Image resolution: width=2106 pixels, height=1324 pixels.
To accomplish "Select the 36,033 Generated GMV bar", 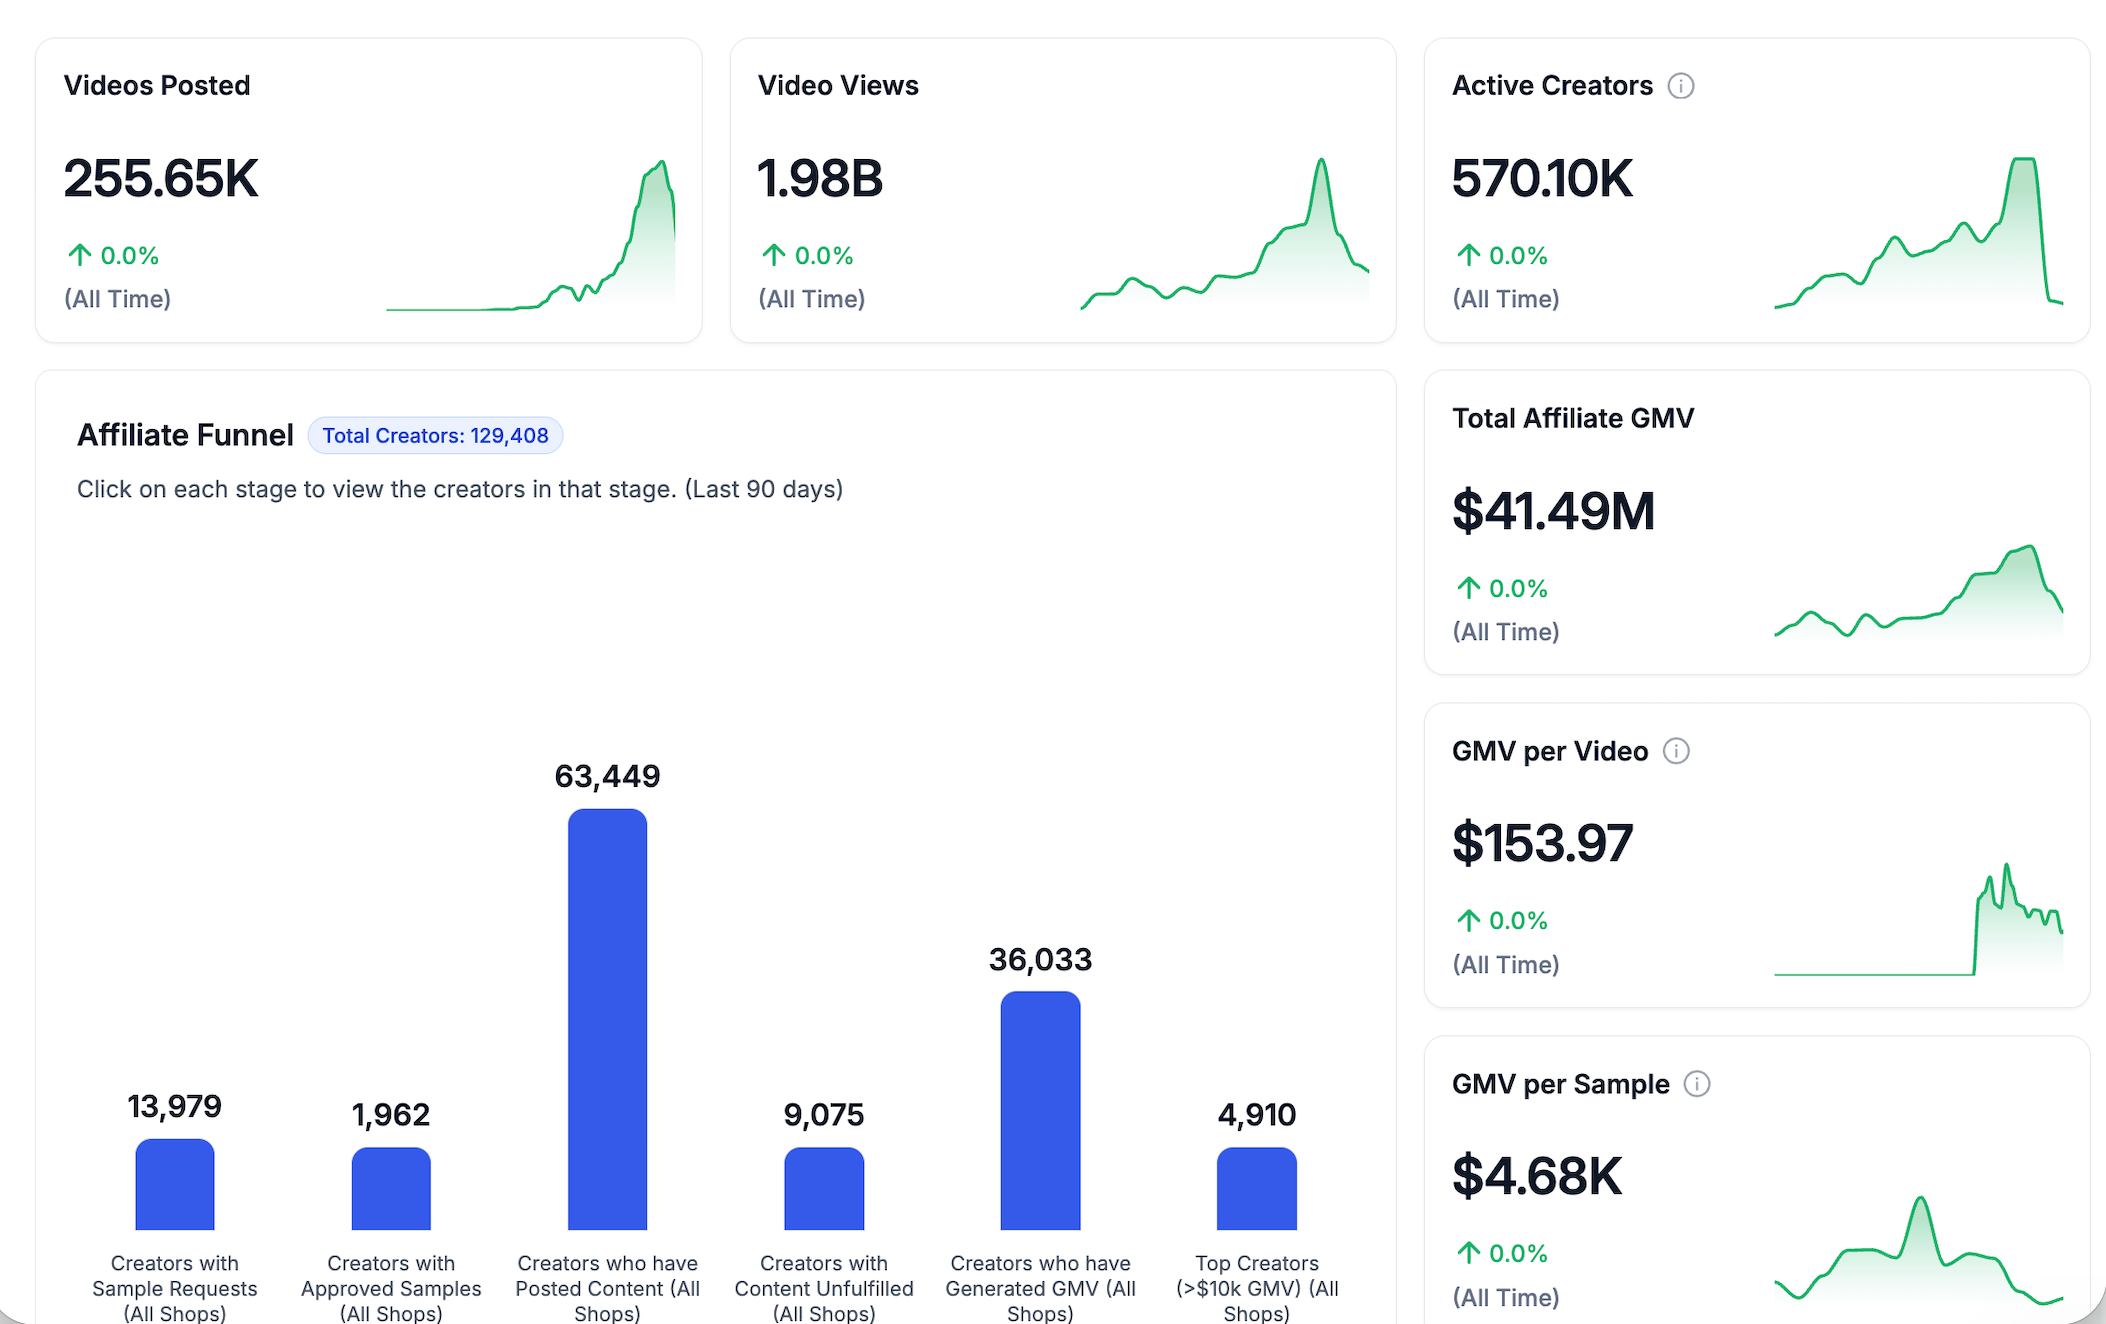I will pos(1040,1110).
